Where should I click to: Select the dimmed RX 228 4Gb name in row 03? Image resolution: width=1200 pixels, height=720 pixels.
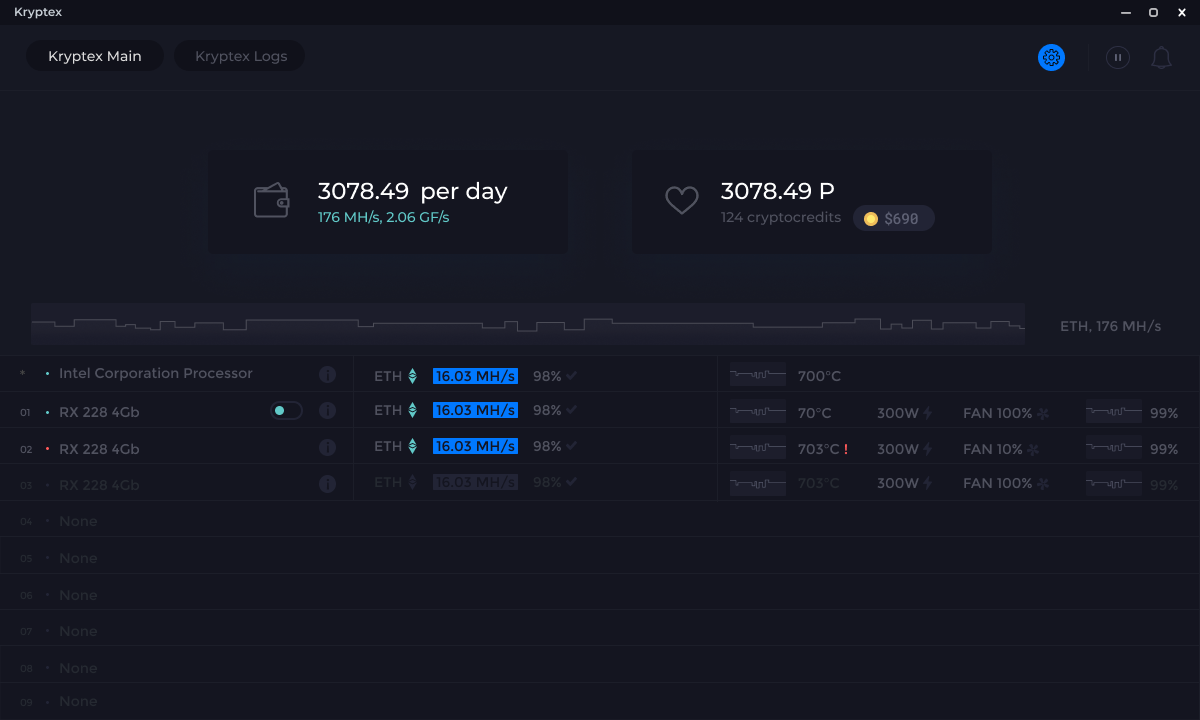[99, 485]
